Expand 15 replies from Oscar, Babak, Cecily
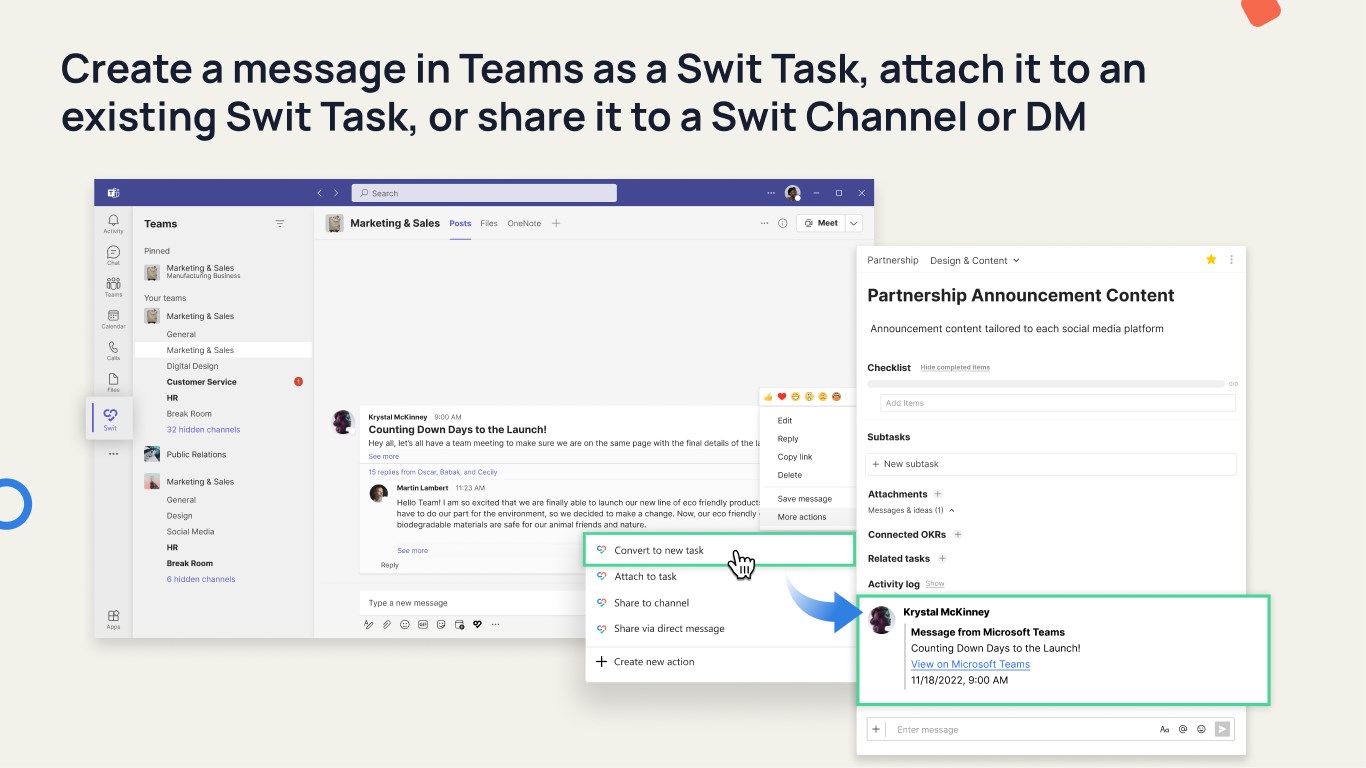The image size is (1366, 768). (x=433, y=472)
